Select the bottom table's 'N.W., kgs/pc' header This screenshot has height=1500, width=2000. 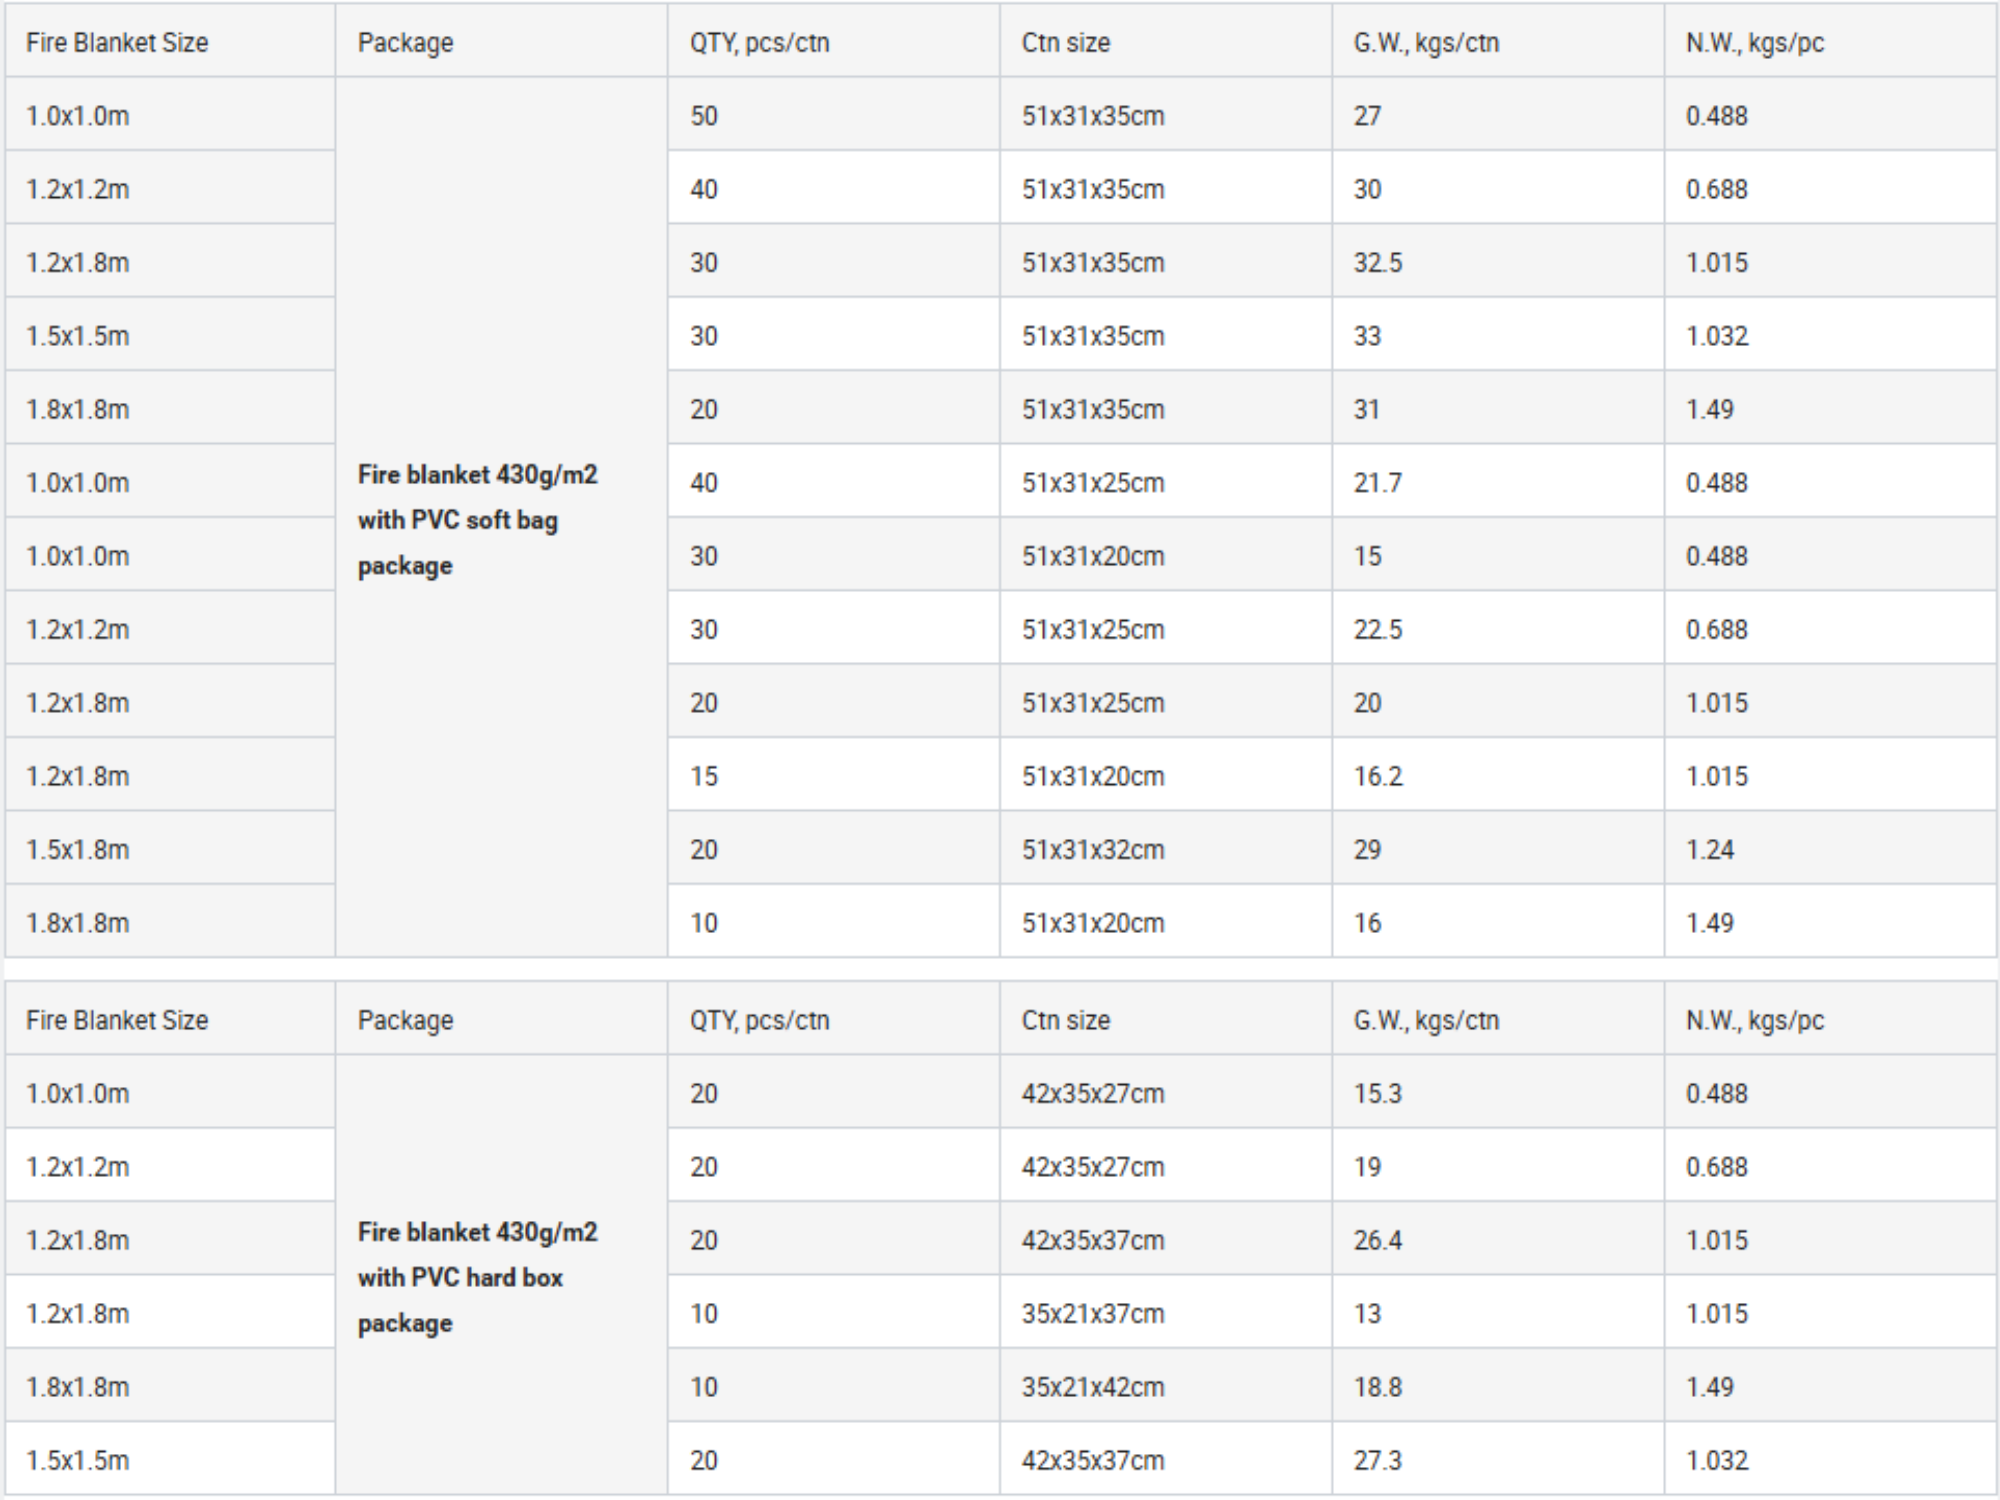pos(1755,1020)
